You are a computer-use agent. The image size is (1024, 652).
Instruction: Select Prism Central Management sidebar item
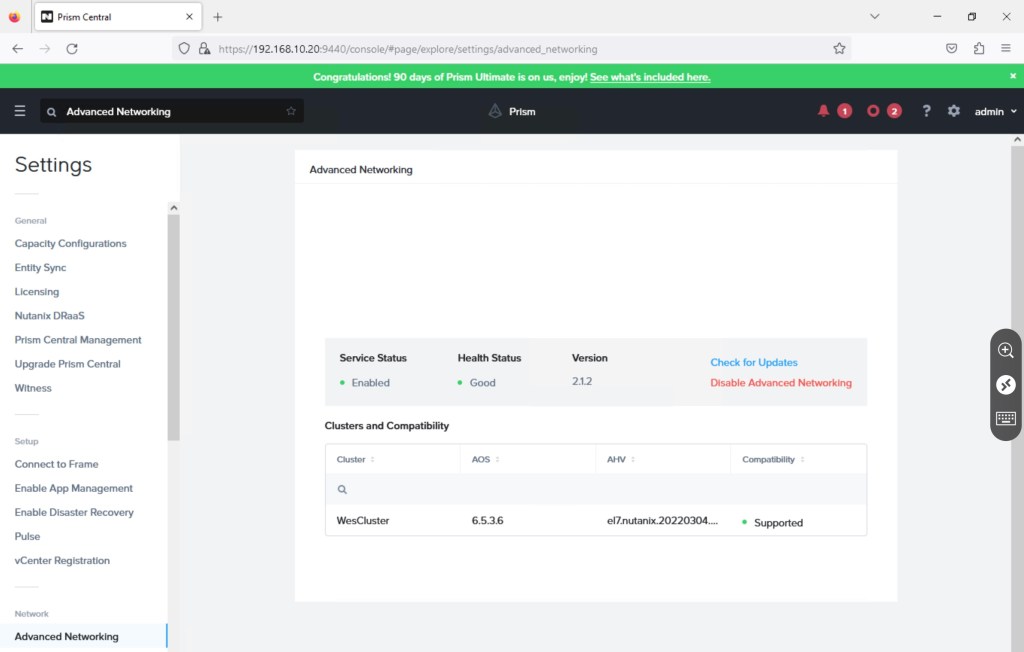point(78,340)
